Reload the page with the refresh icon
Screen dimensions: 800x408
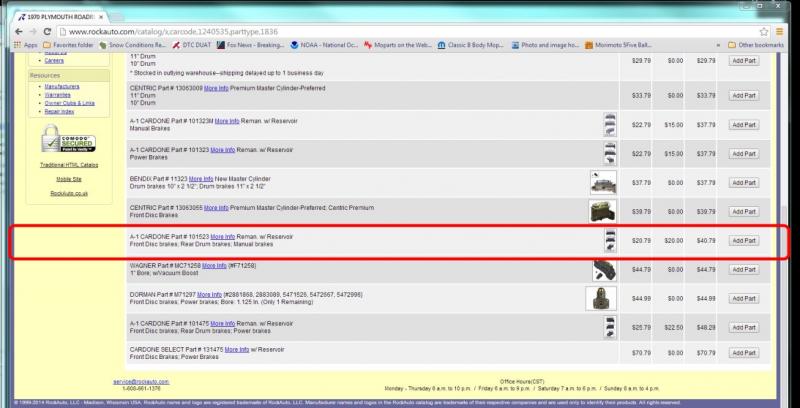(x=47, y=32)
